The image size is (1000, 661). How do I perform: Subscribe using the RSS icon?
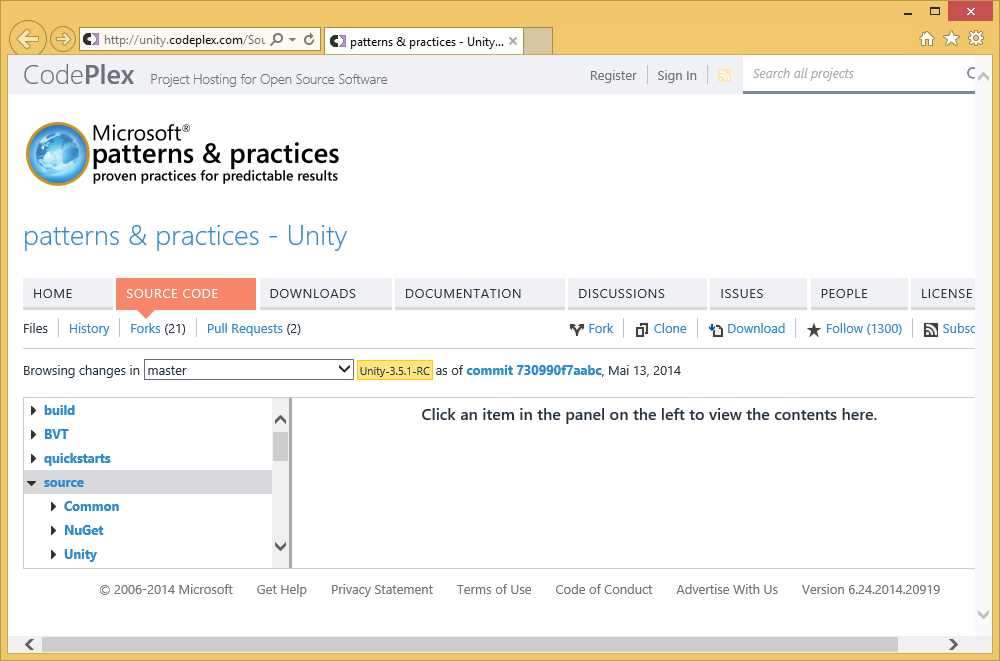coord(930,328)
